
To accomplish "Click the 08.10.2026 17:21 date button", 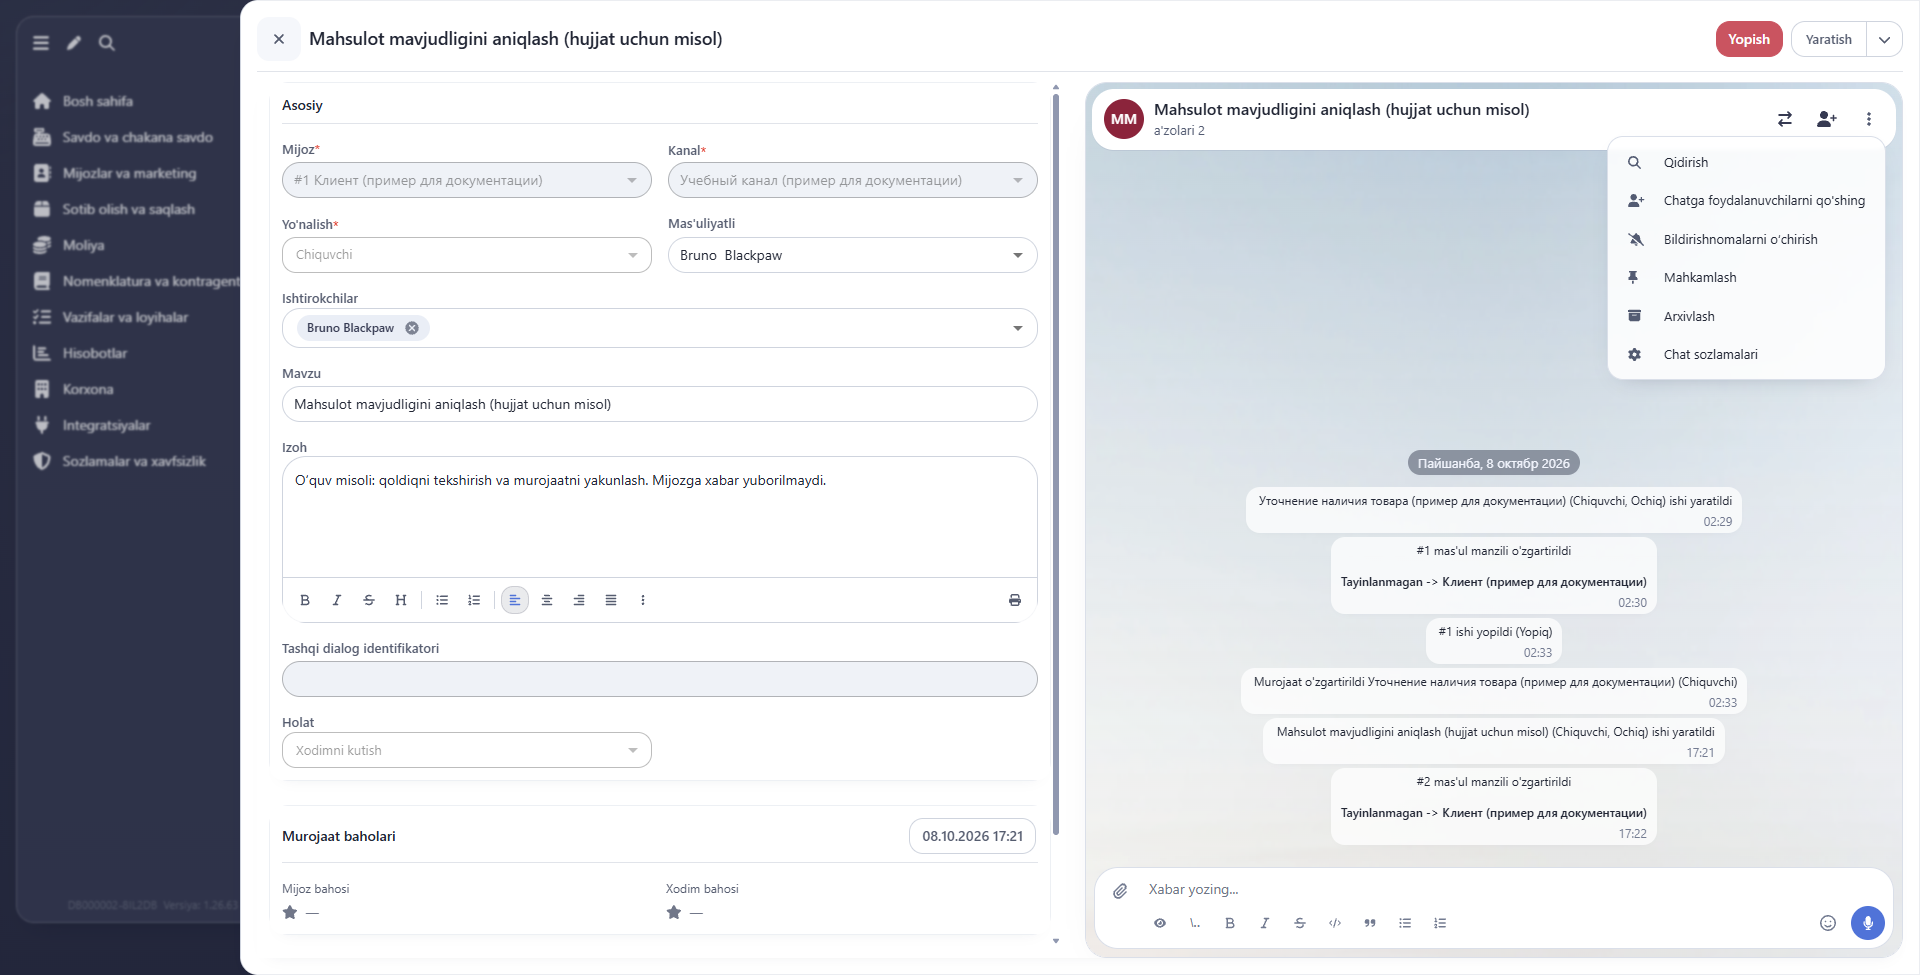I will coord(972,836).
